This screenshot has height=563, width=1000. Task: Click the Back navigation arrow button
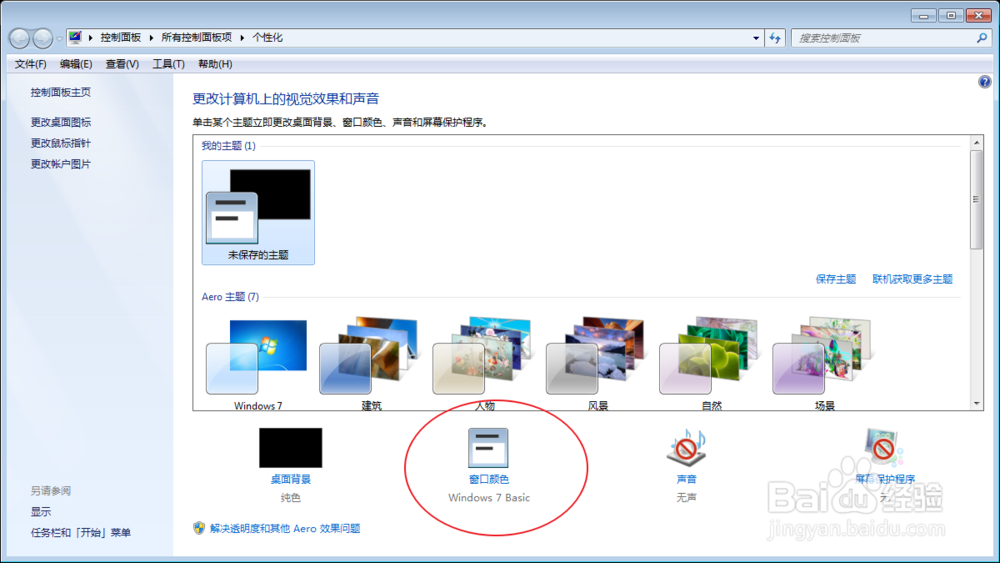point(19,39)
